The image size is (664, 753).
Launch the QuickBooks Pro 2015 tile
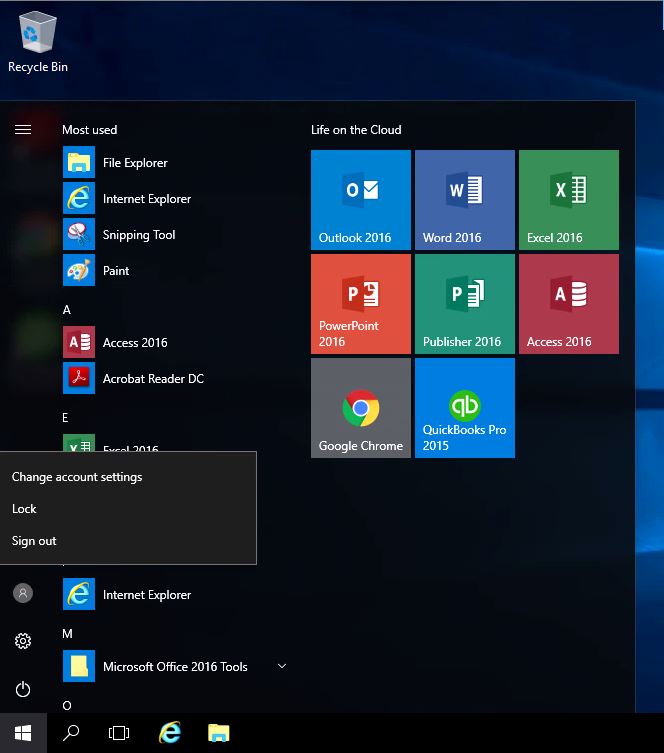(465, 408)
